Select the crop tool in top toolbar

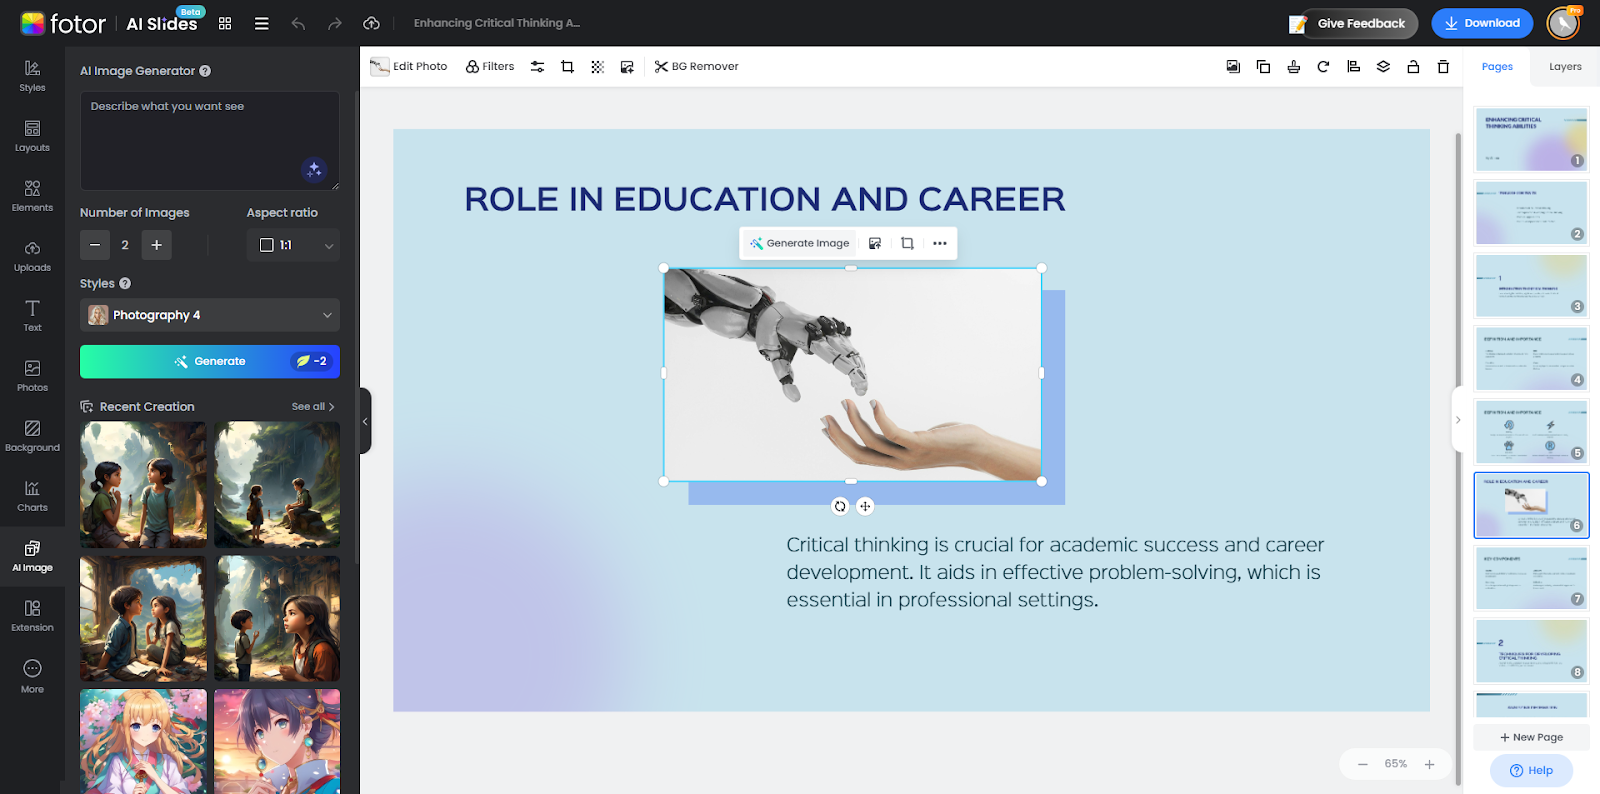click(568, 67)
